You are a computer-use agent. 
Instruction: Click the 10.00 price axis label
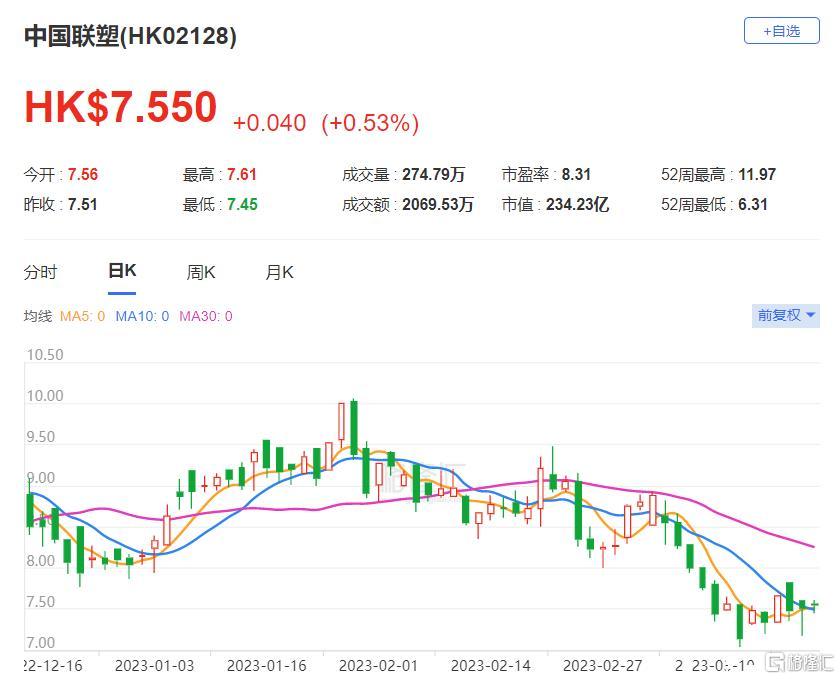click(45, 396)
